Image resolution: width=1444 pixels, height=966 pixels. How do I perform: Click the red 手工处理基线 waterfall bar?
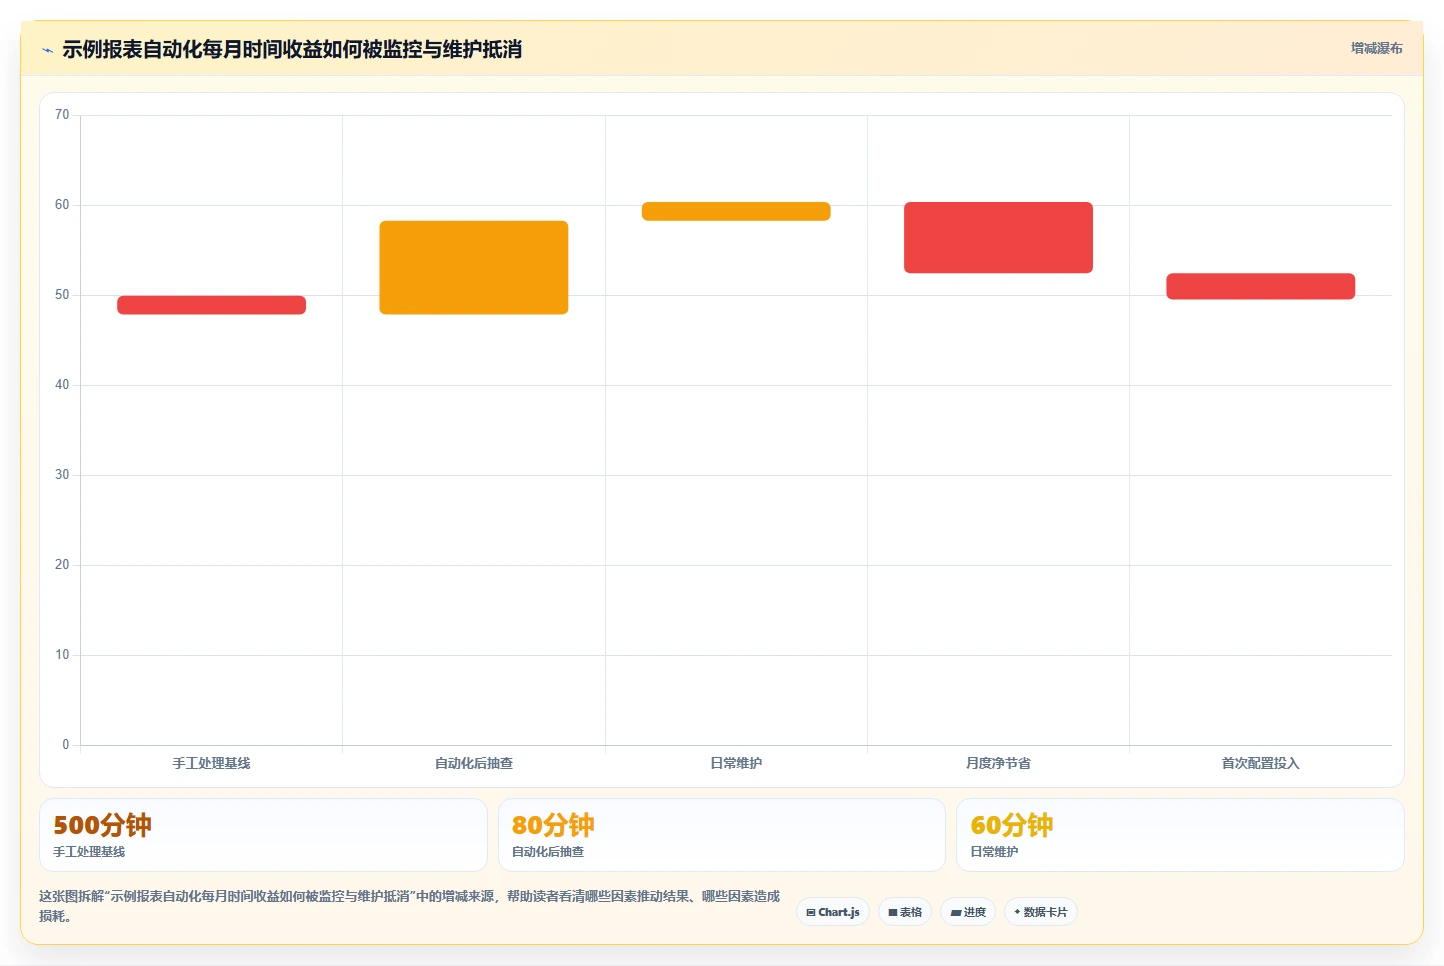tap(211, 305)
